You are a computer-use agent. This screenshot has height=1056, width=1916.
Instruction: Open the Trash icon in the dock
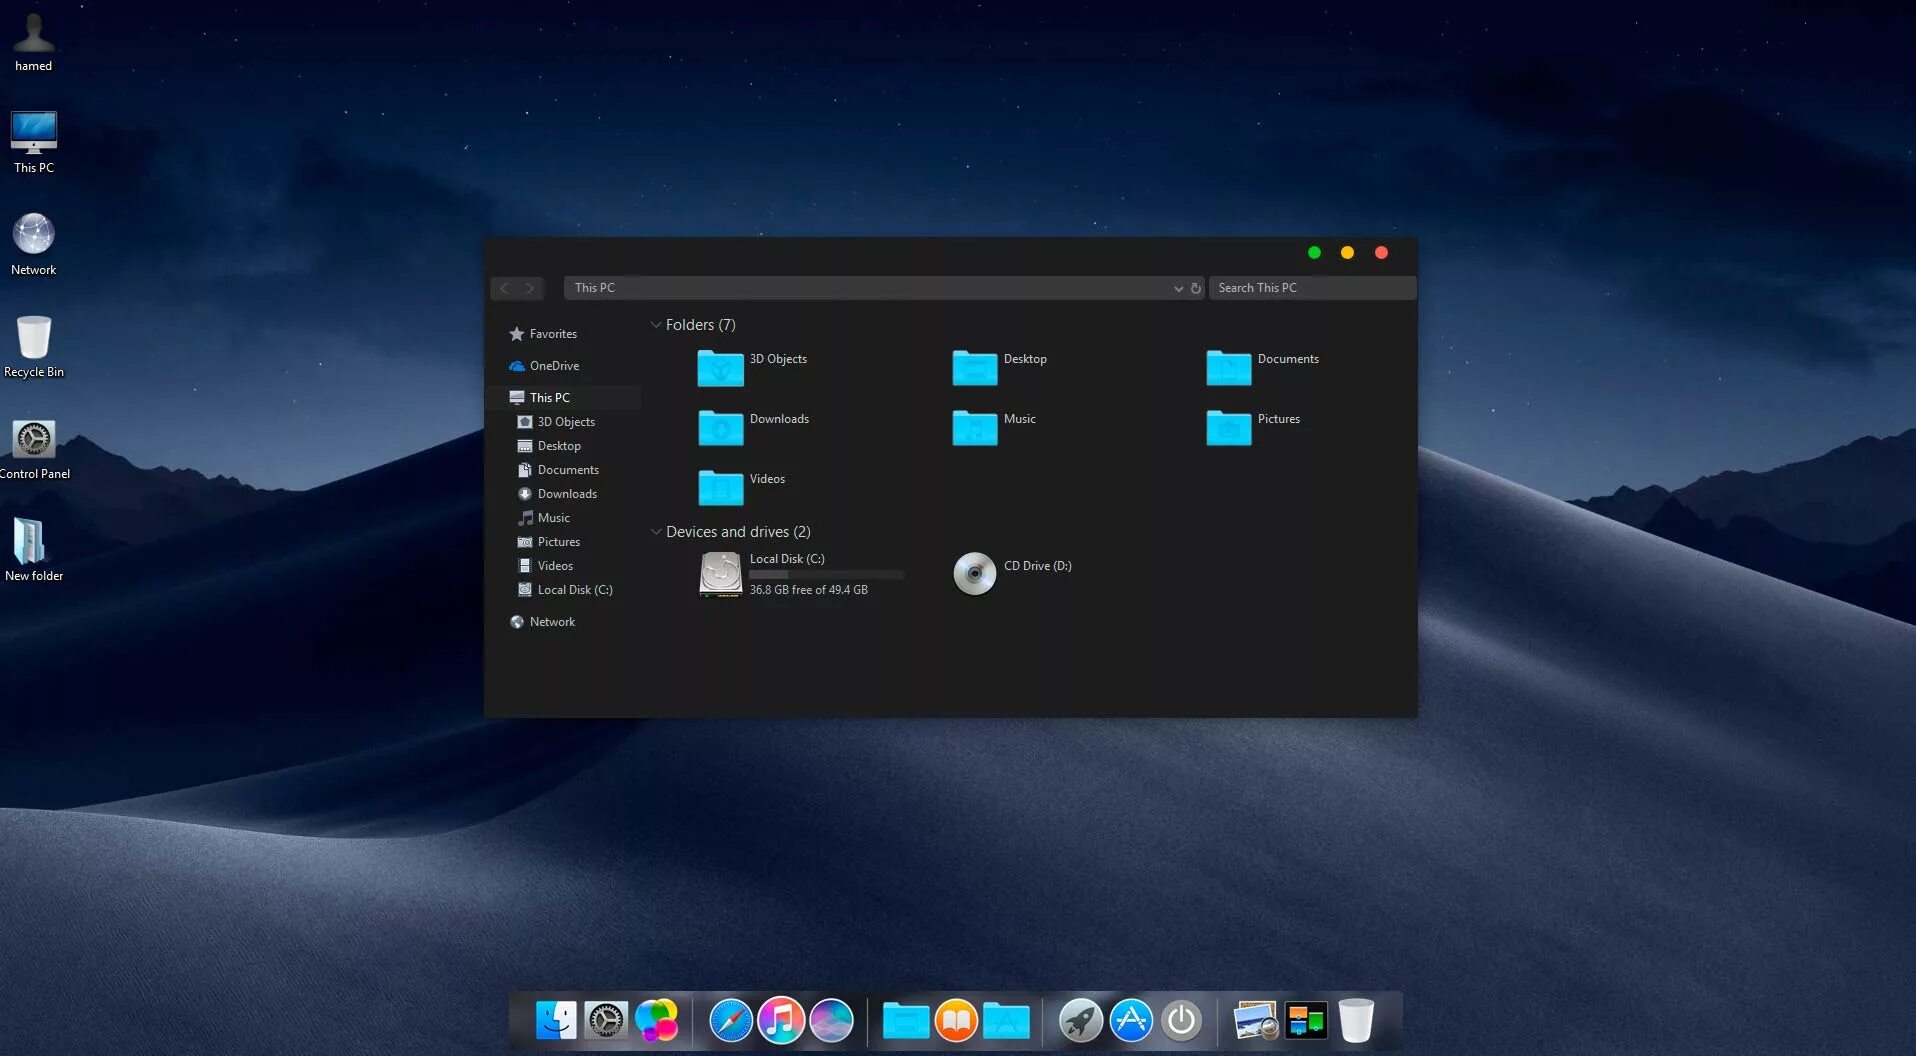click(x=1356, y=1020)
